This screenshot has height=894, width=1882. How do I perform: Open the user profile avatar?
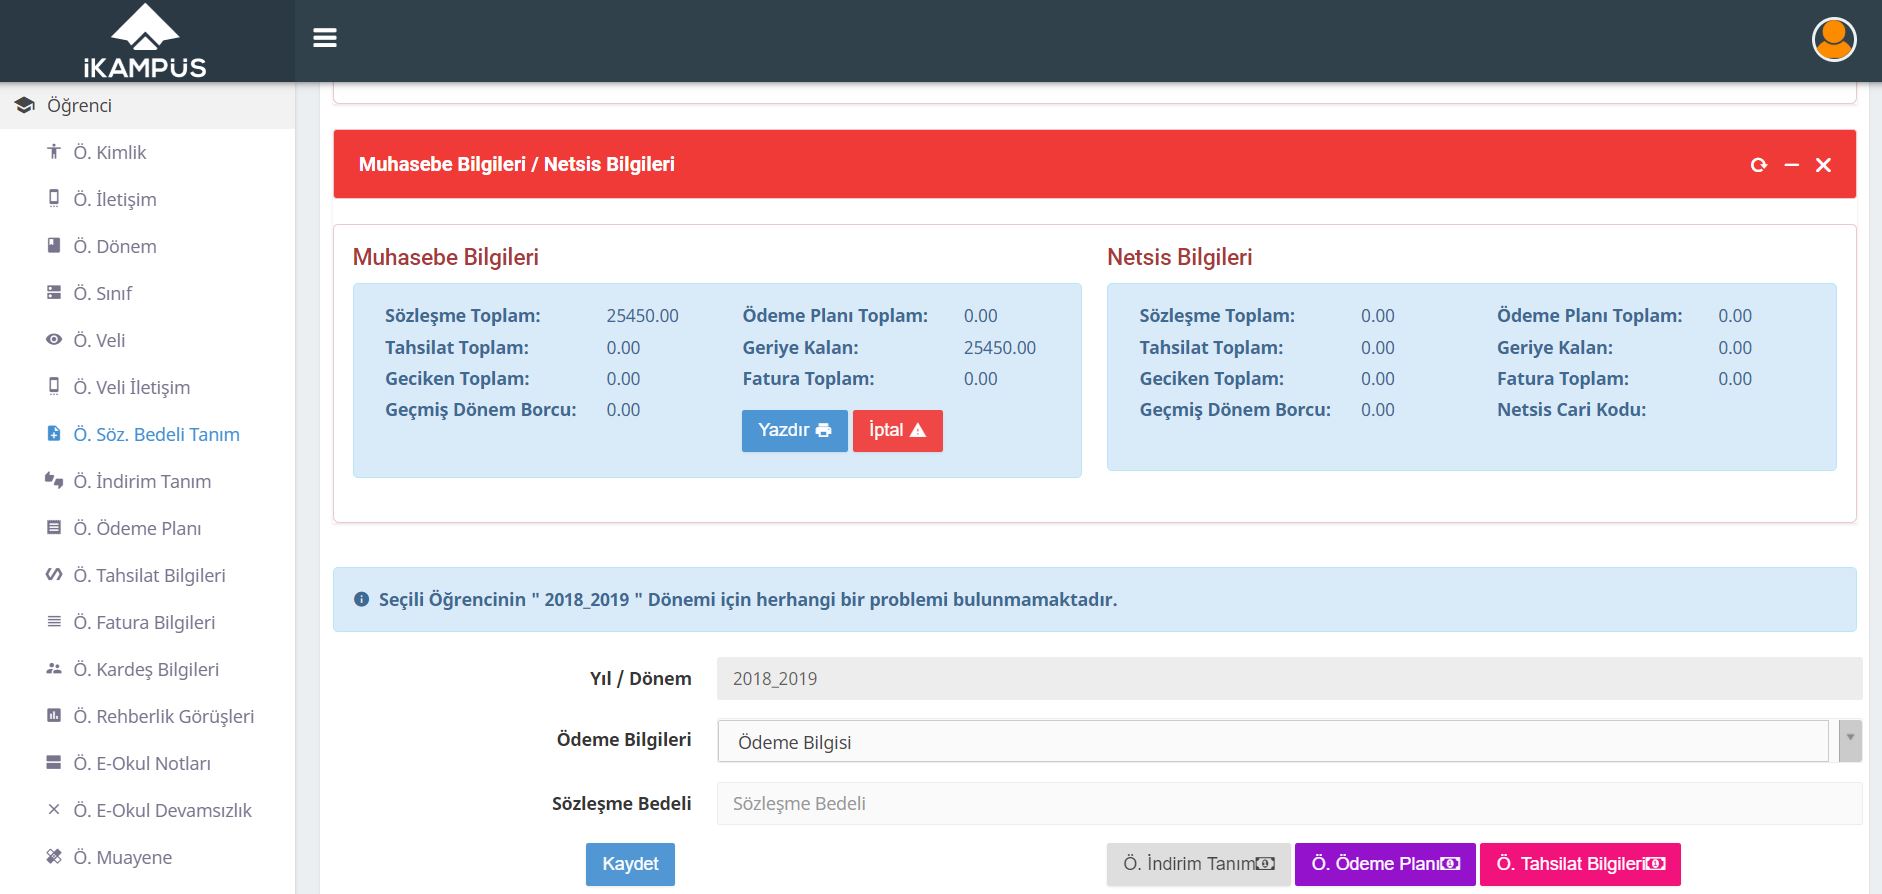click(1834, 40)
